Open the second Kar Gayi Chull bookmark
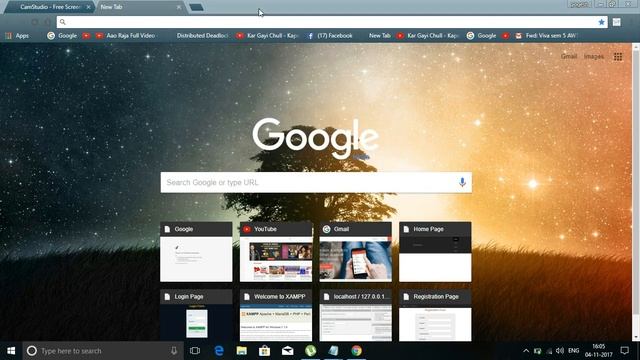The height and width of the screenshot is (360, 640). [x=428, y=36]
